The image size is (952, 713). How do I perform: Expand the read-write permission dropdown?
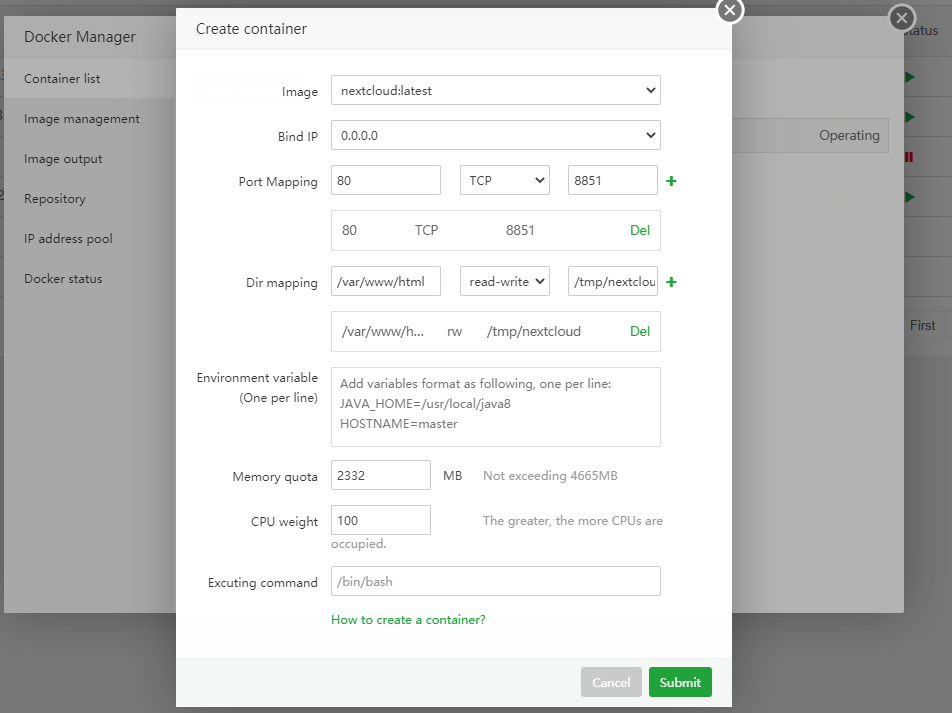(504, 281)
